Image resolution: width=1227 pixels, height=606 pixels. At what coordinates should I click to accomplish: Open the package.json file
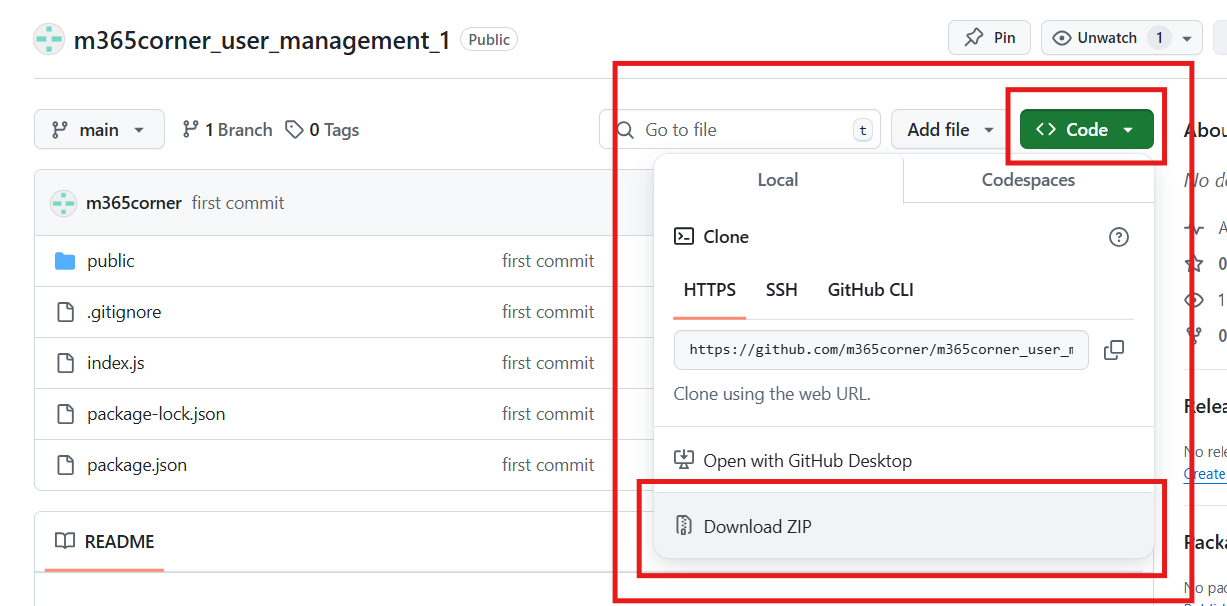pyautogui.click(x=137, y=465)
